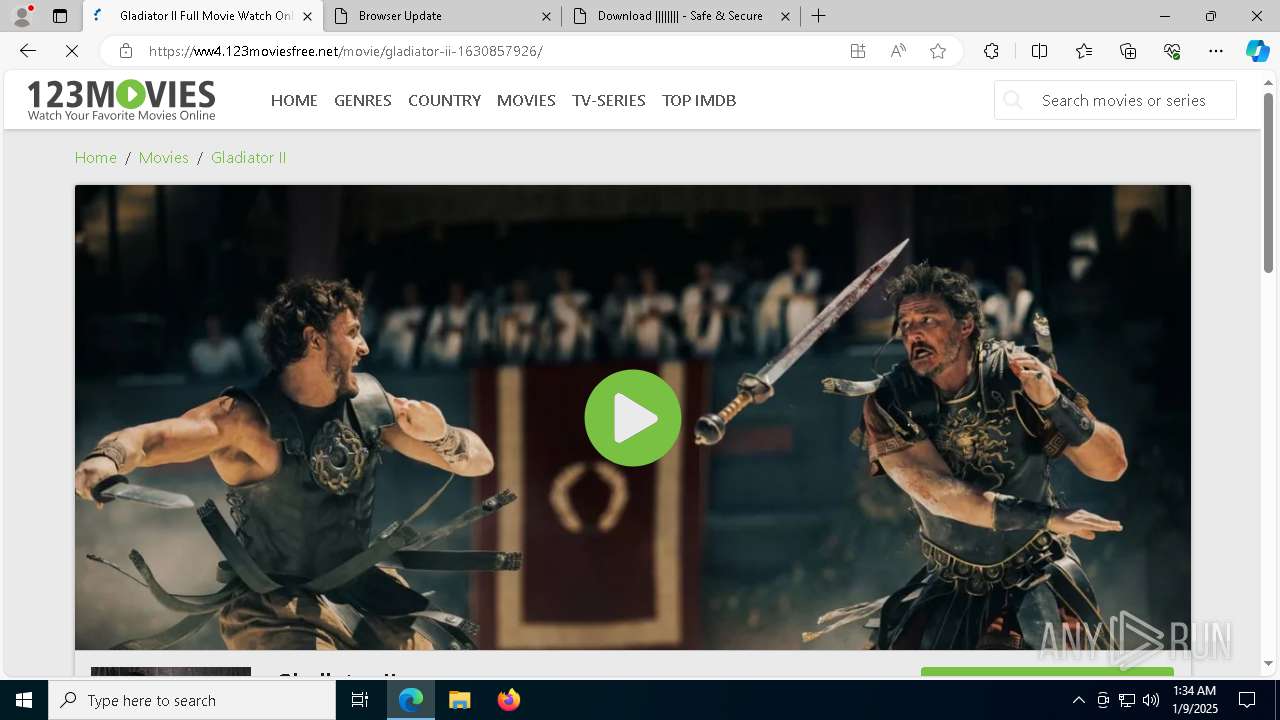Click the page vertical scrollbar thumb

[1268, 183]
